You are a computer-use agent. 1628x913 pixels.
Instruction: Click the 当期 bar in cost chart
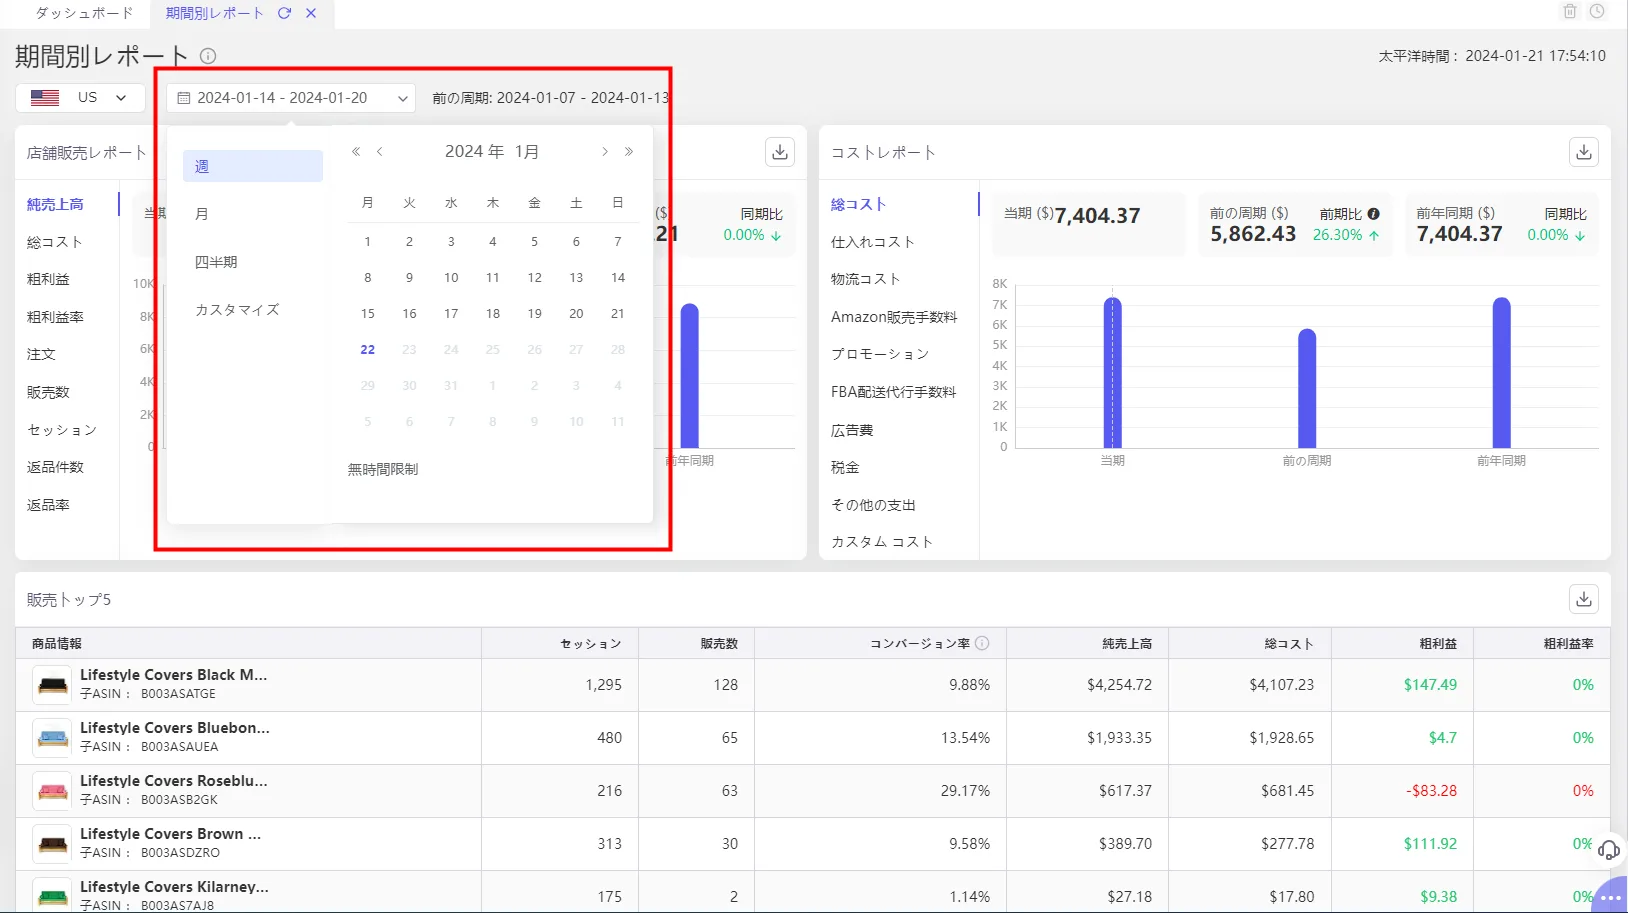(x=1112, y=372)
